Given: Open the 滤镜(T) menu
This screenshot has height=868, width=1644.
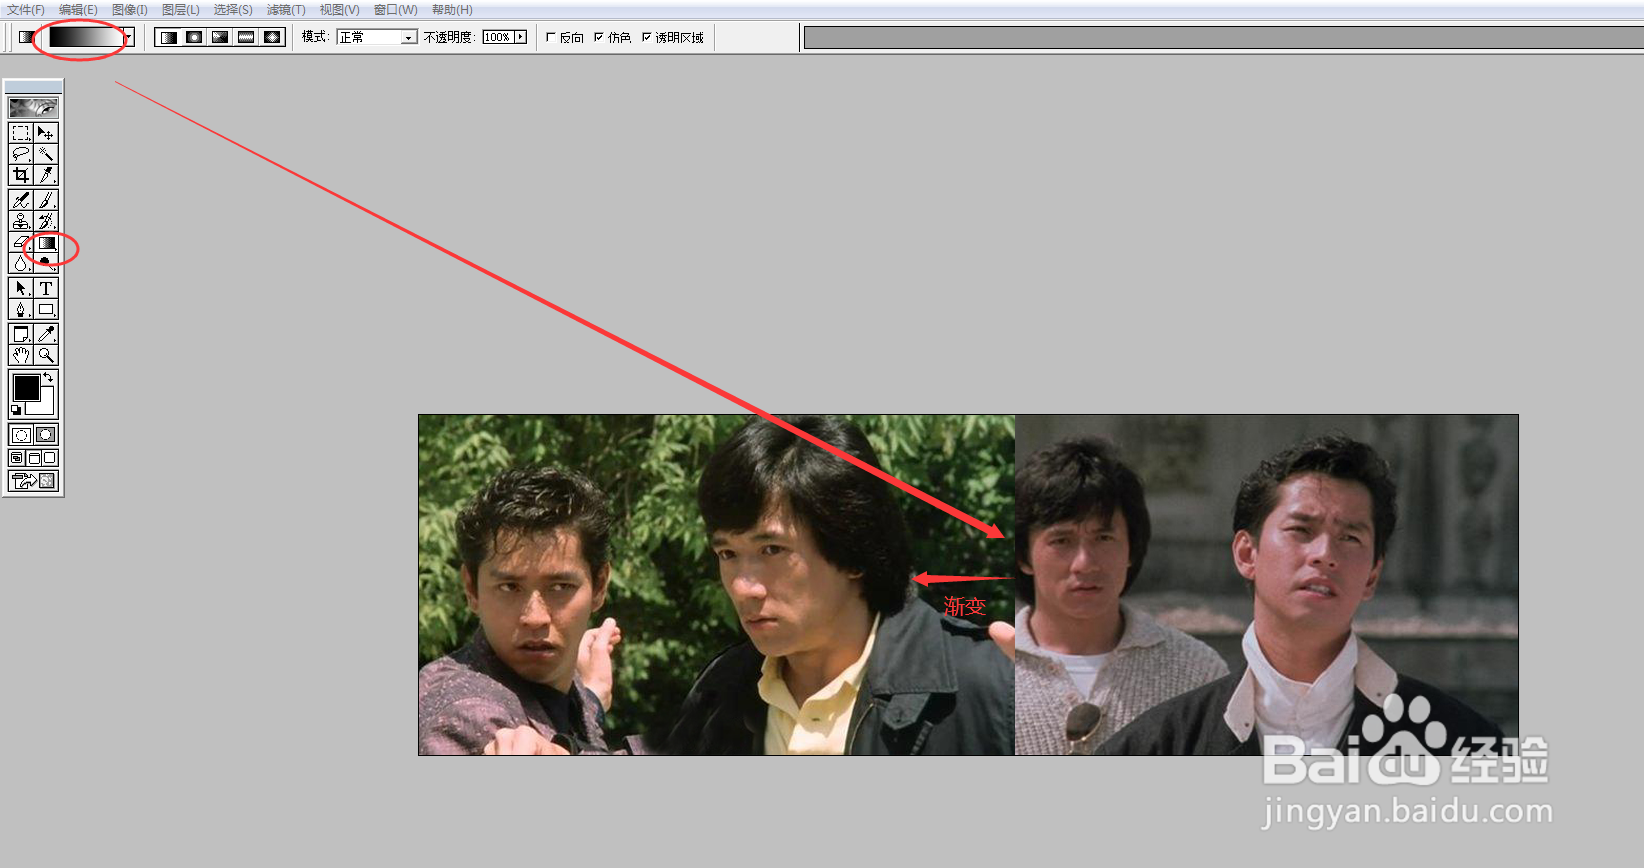Looking at the screenshot, I should (x=286, y=10).
